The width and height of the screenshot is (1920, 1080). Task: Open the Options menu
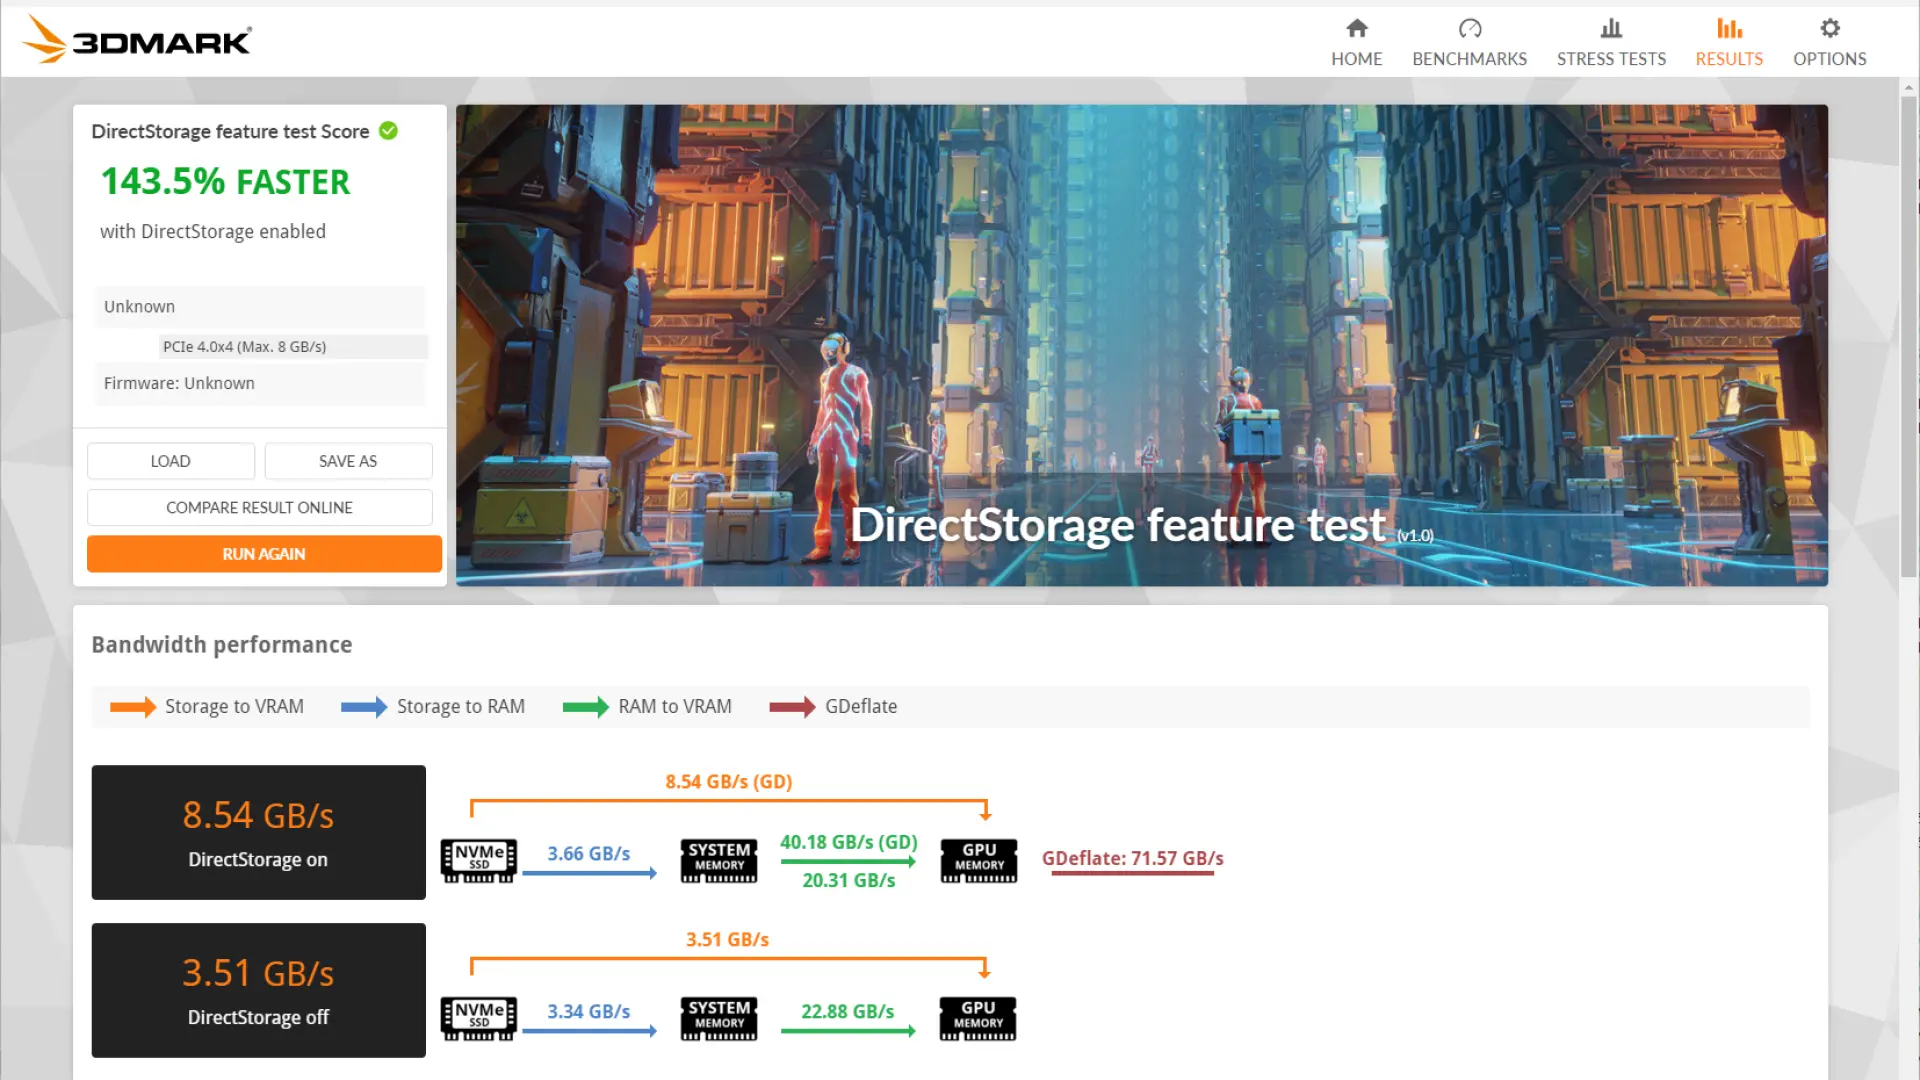pyautogui.click(x=1829, y=42)
